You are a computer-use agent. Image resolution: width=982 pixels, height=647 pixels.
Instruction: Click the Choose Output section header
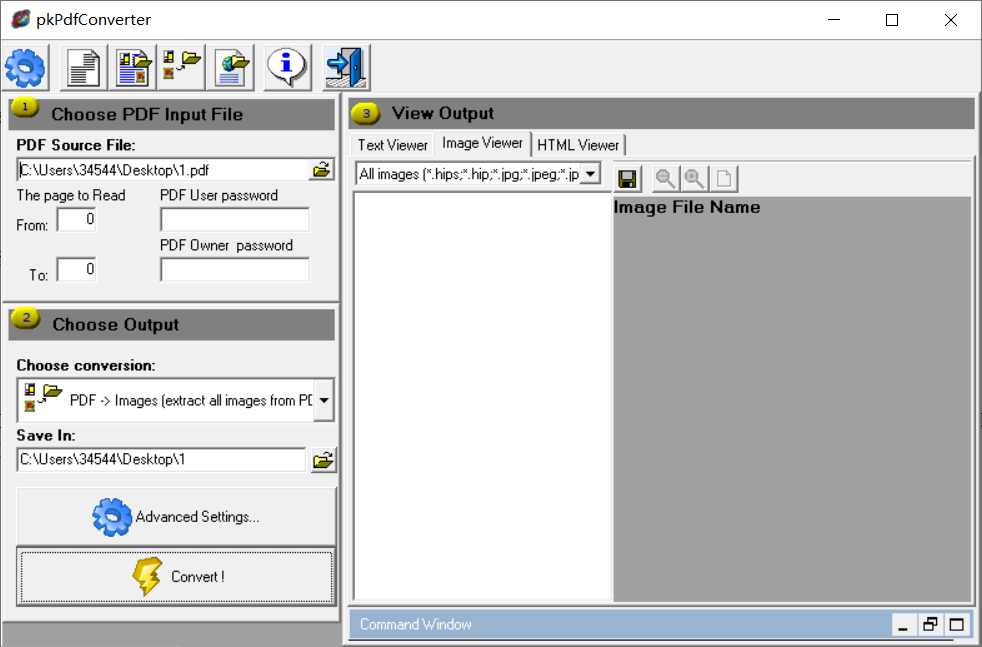coord(172,324)
